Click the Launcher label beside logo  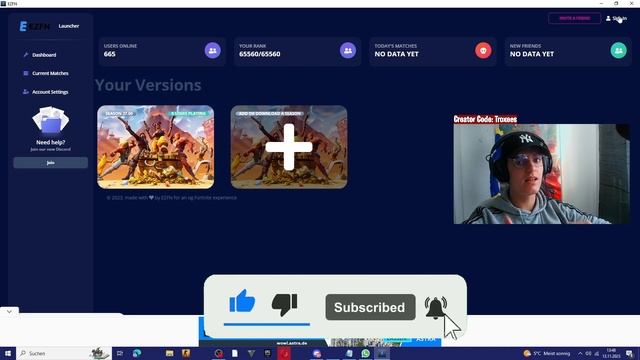pos(69,26)
